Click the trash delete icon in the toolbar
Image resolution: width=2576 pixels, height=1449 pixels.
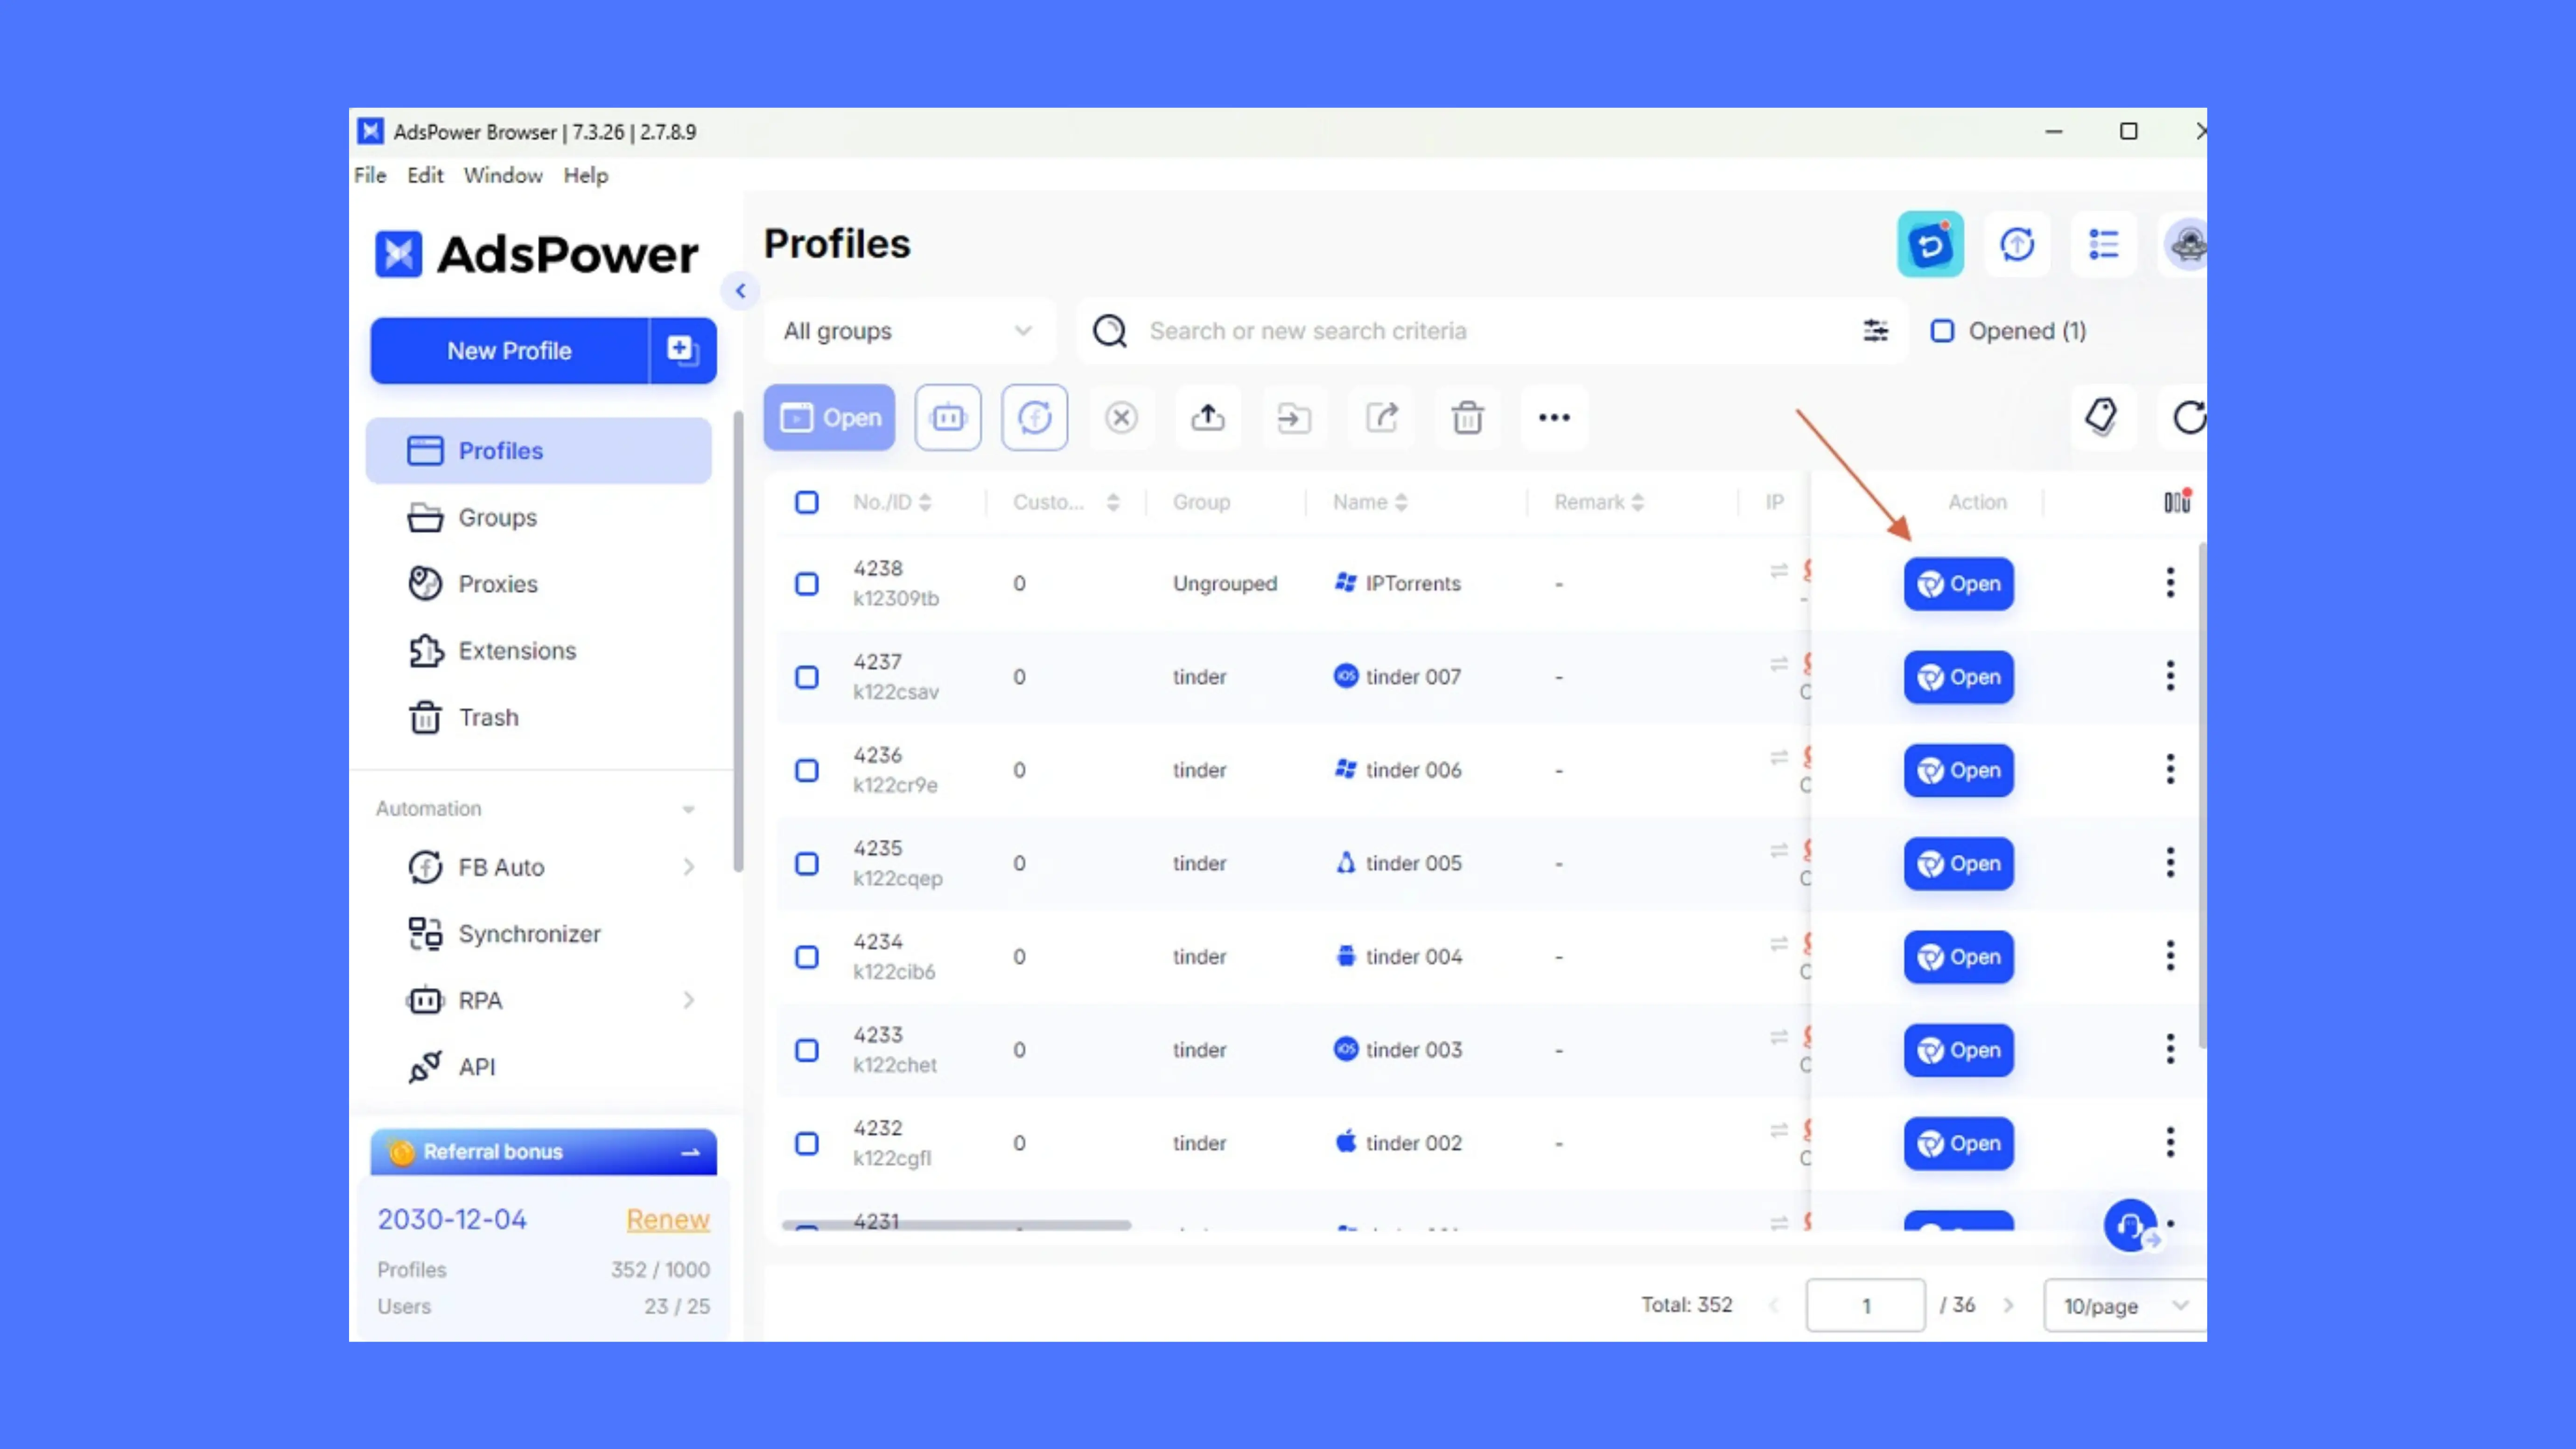pos(1468,417)
